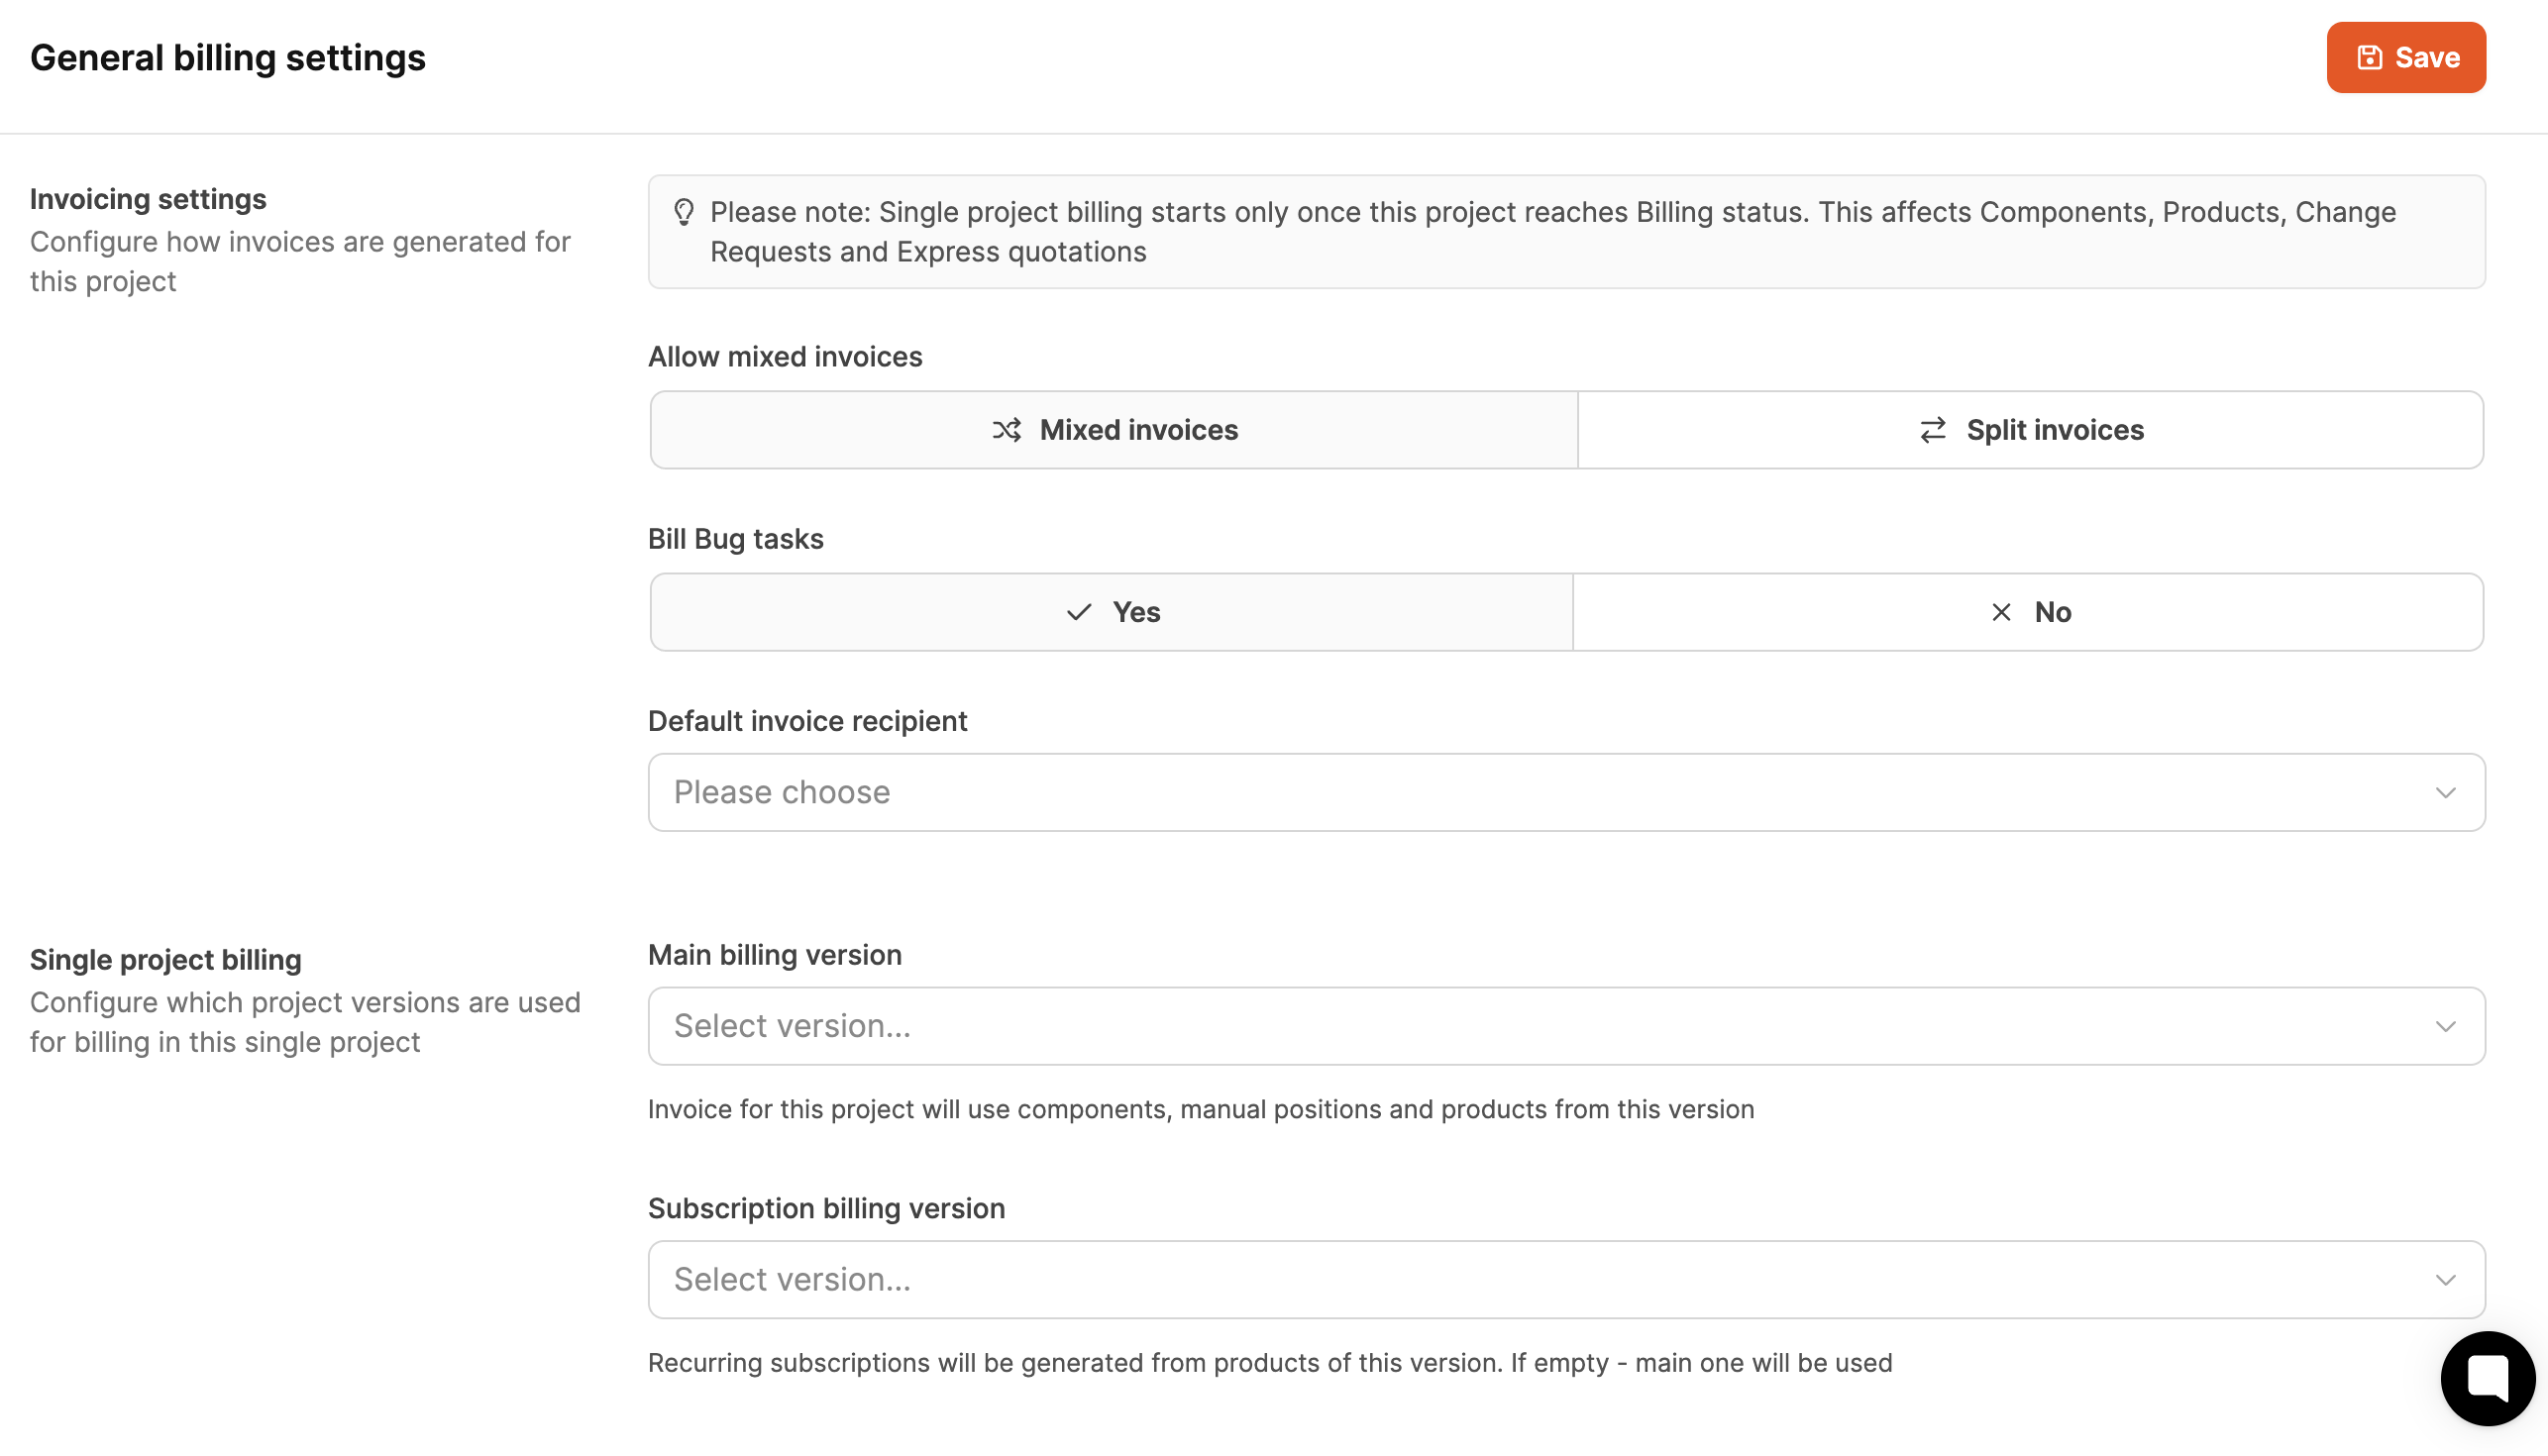Click the chevron on the Main billing version field
This screenshot has width=2548, height=1456.
2446,1027
